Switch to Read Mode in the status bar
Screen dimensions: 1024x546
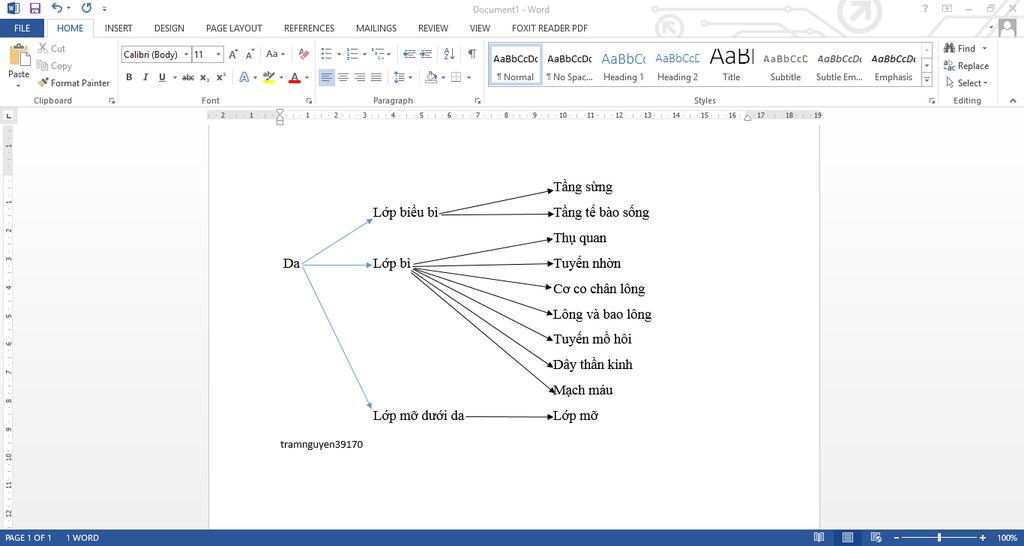(819, 538)
